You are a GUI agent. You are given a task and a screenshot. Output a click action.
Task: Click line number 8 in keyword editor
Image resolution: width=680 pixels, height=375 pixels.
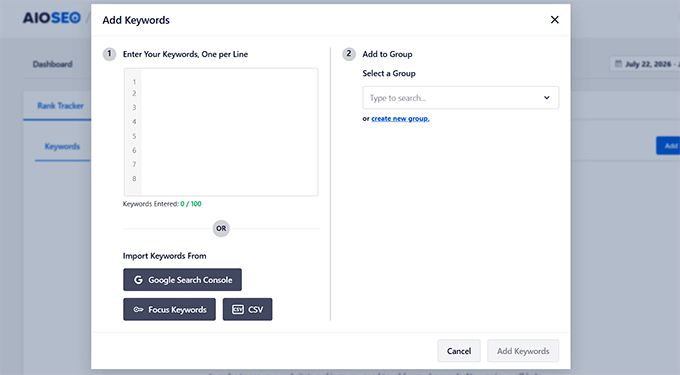[x=134, y=179]
